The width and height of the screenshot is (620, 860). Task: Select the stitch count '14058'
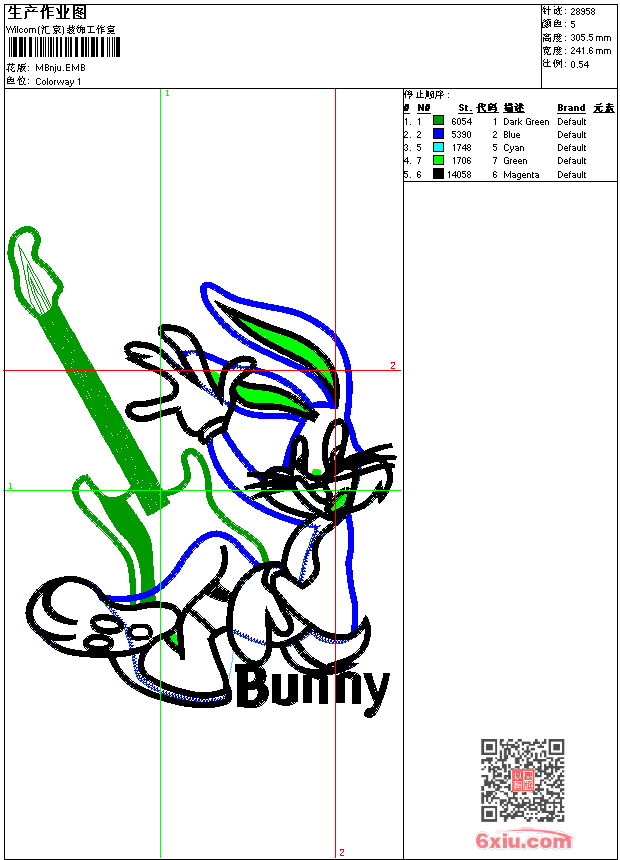coord(459,175)
